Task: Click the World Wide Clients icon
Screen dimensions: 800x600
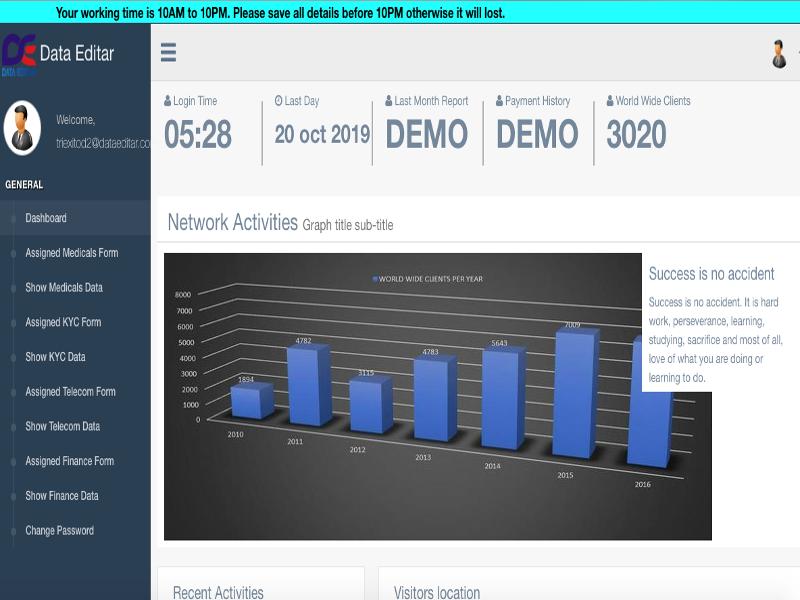Action: (x=609, y=101)
